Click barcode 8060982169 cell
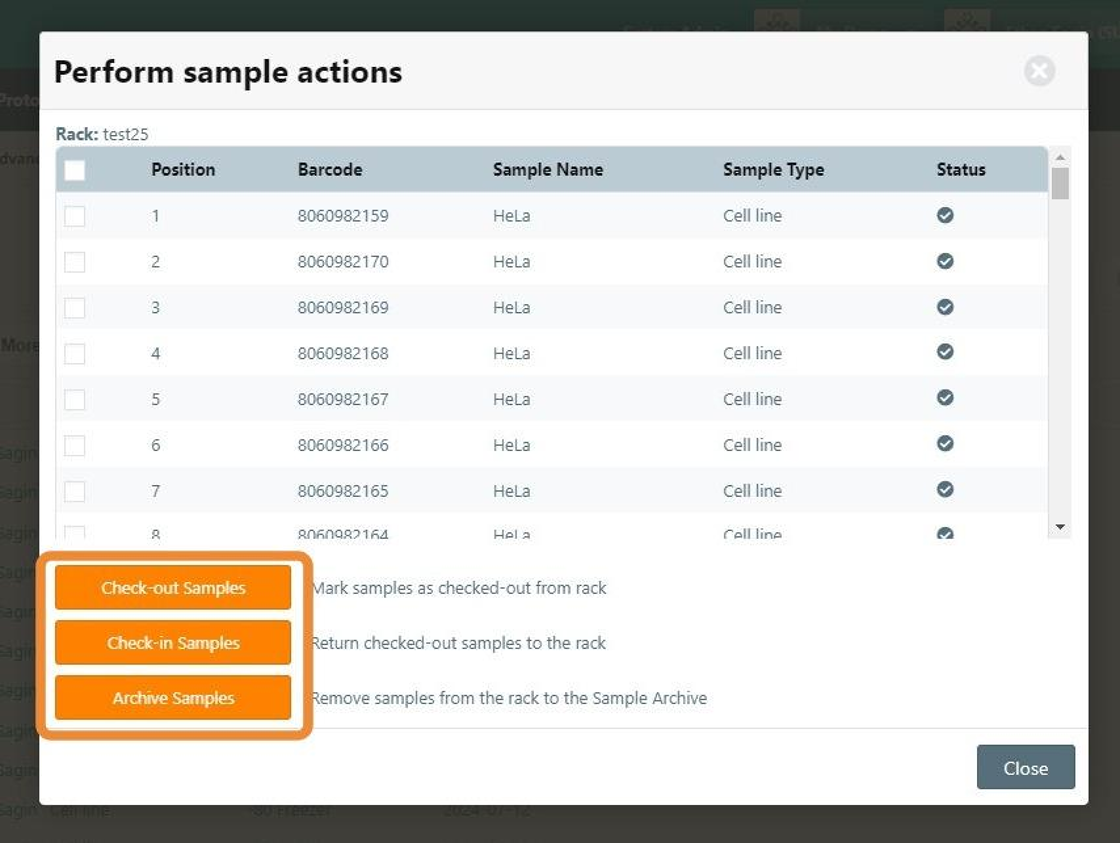This screenshot has height=843, width=1120. click(343, 307)
